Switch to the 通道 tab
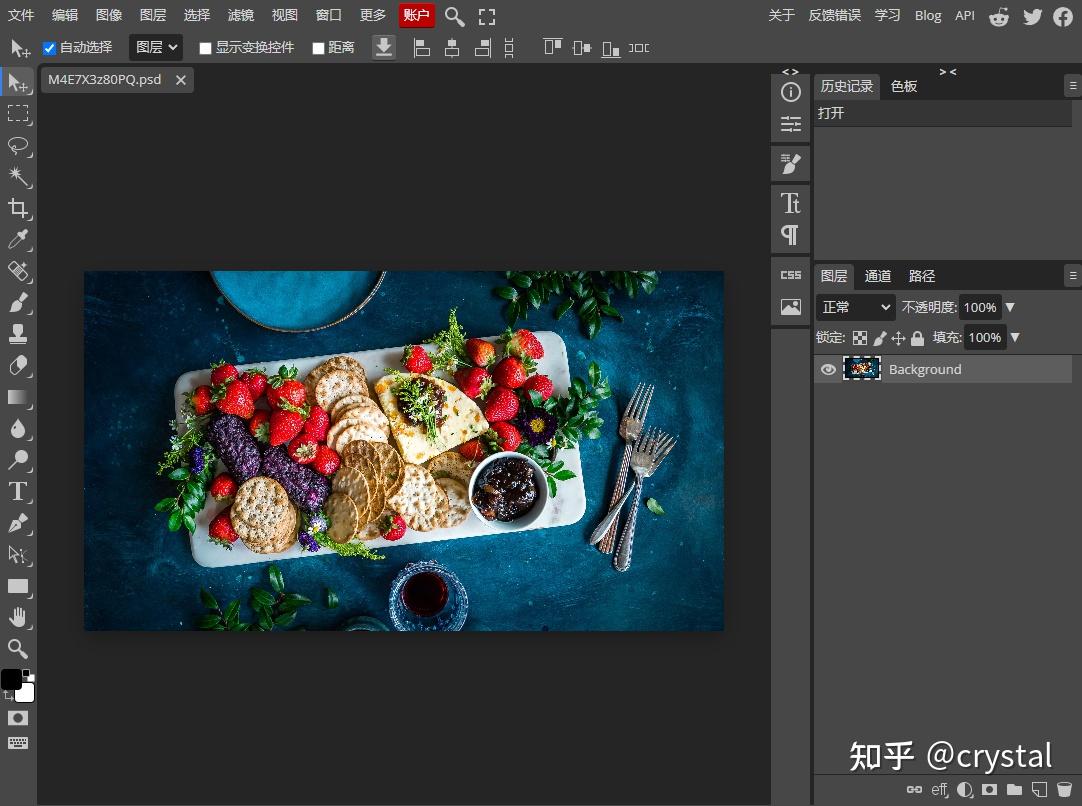Screen dimensions: 1082x806 (878, 276)
